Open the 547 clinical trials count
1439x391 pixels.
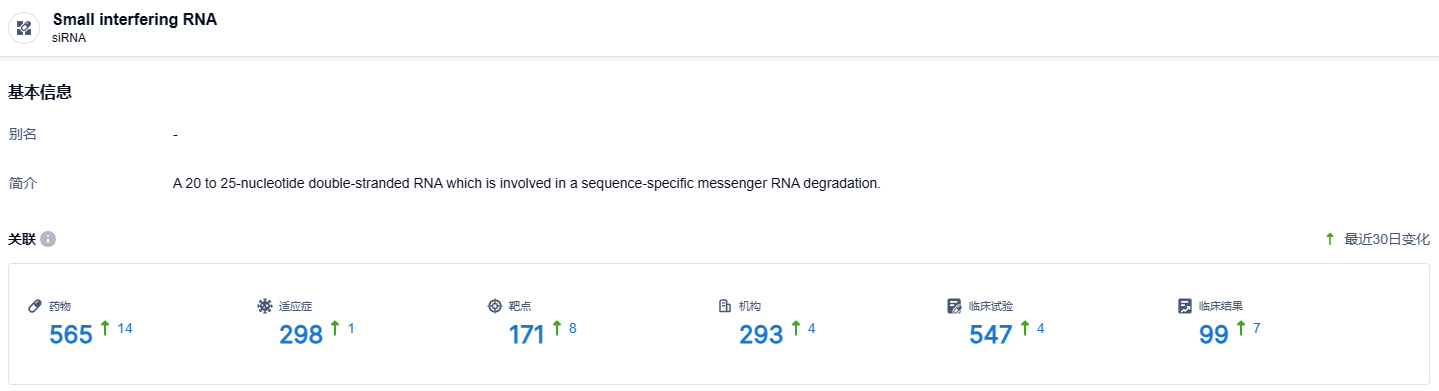[991, 335]
